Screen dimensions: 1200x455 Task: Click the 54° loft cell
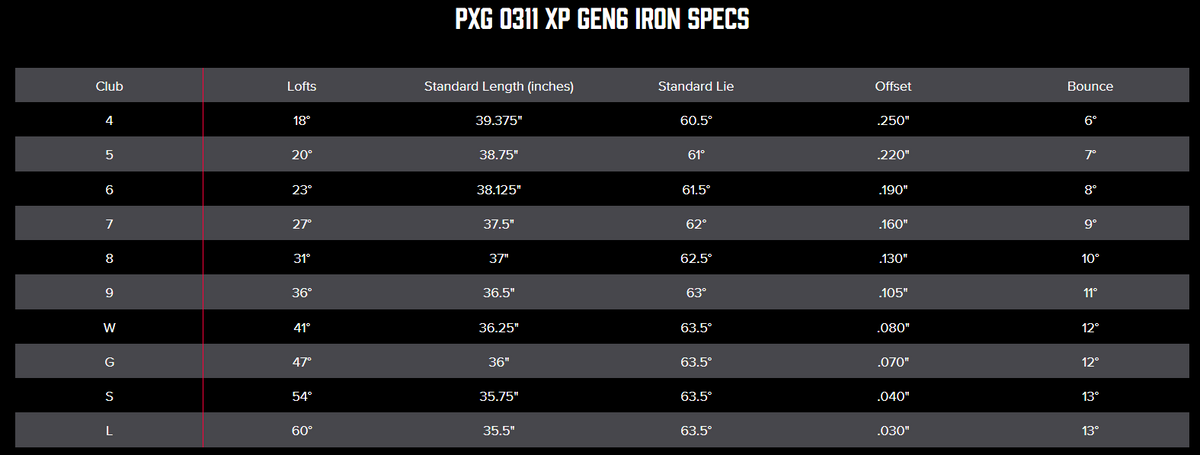point(301,396)
